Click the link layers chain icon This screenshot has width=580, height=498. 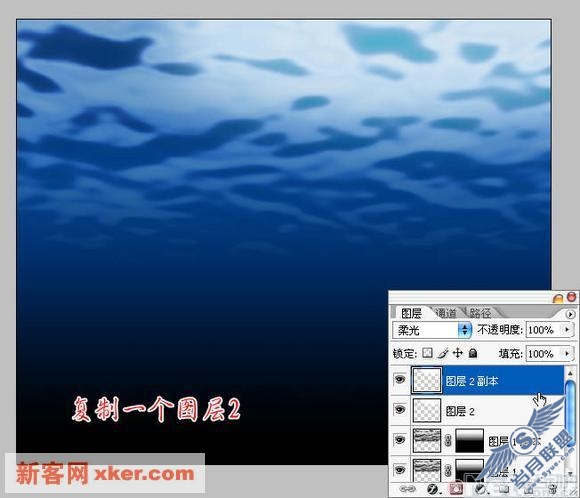(x=407, y=489)
